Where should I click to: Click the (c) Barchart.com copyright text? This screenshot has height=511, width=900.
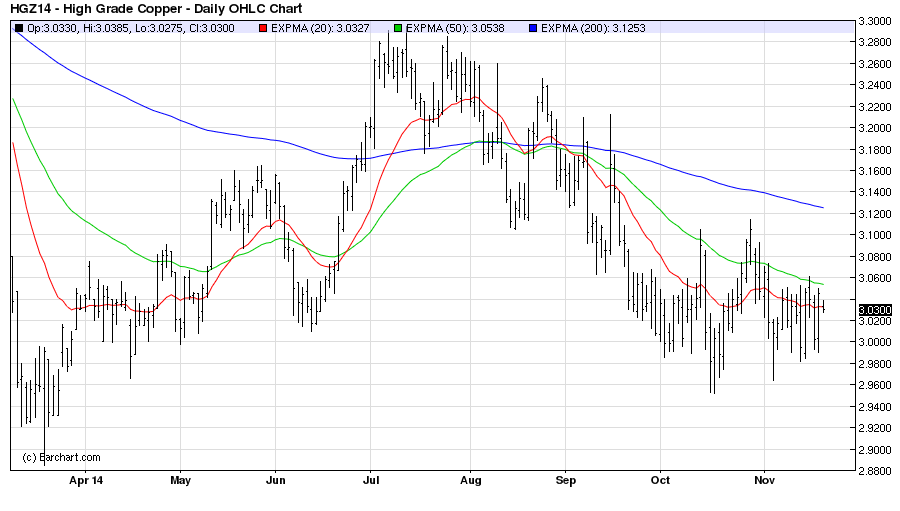[61, 458]
